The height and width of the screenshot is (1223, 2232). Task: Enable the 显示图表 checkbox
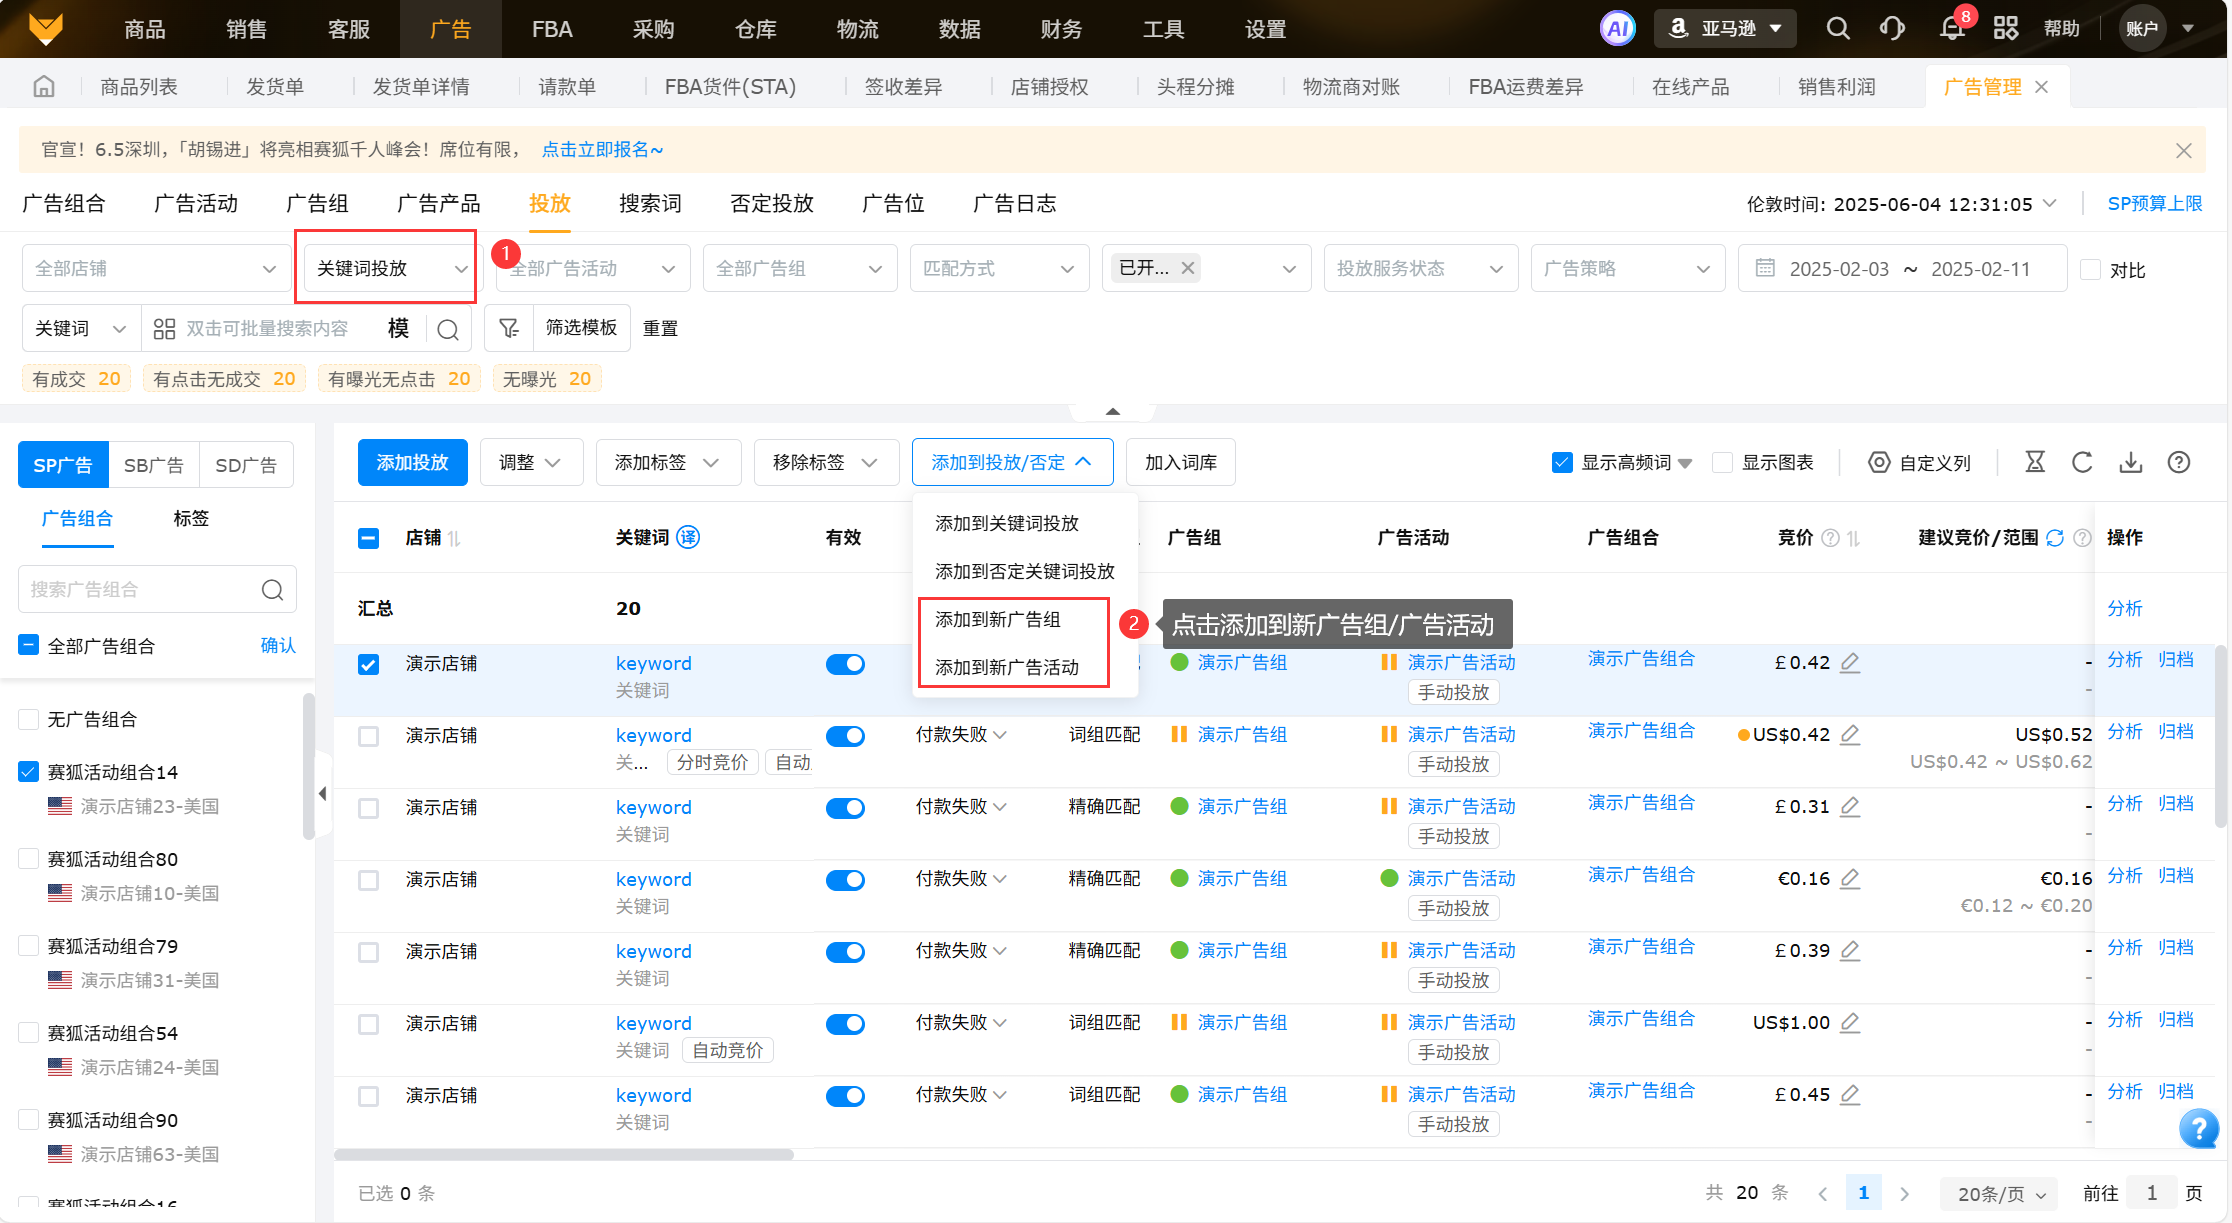click(1722, 462)
